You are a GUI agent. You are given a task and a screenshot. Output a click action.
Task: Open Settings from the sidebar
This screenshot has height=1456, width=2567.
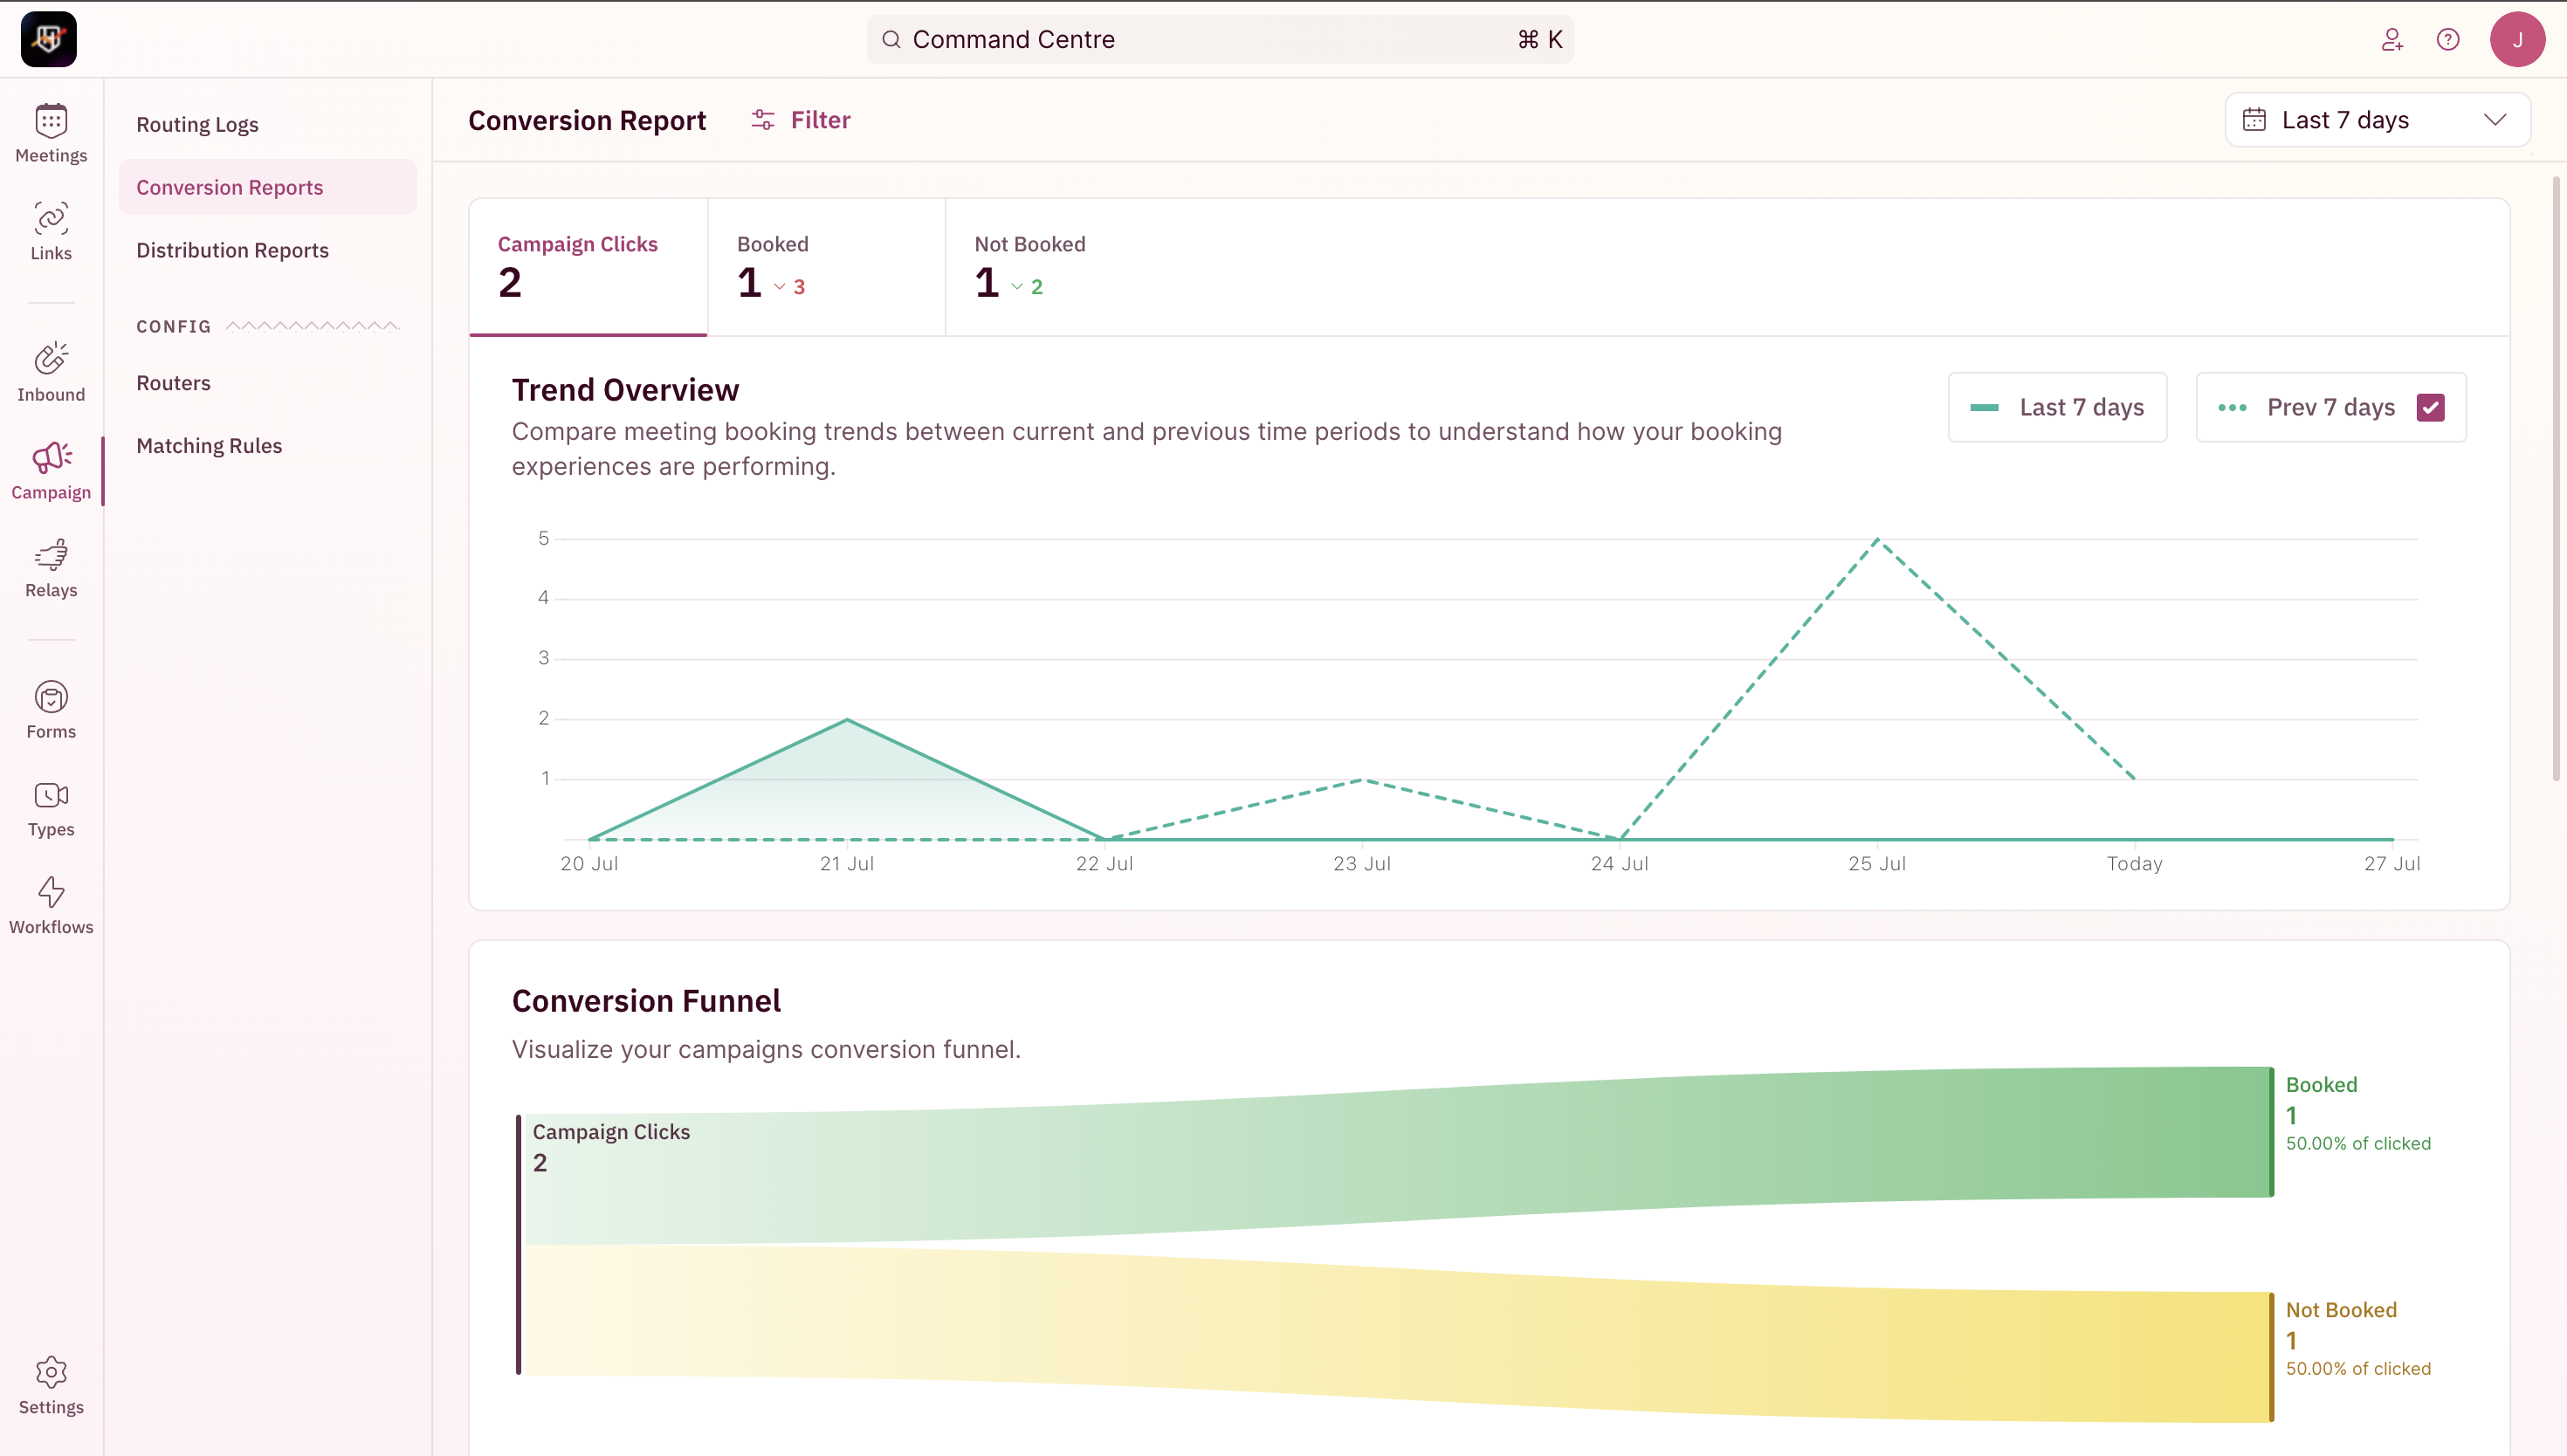51,1386
